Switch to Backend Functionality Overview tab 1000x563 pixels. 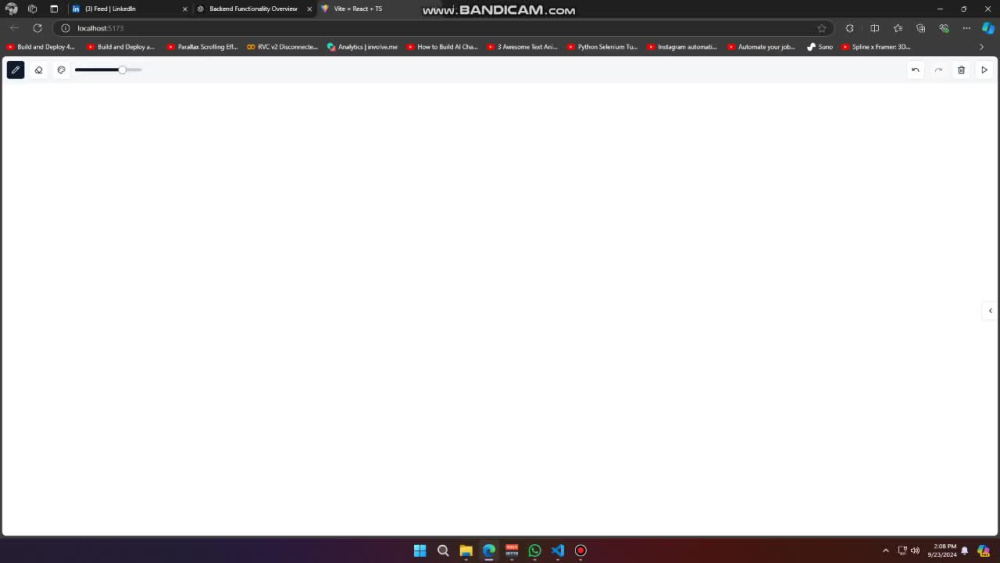(253, 9)
